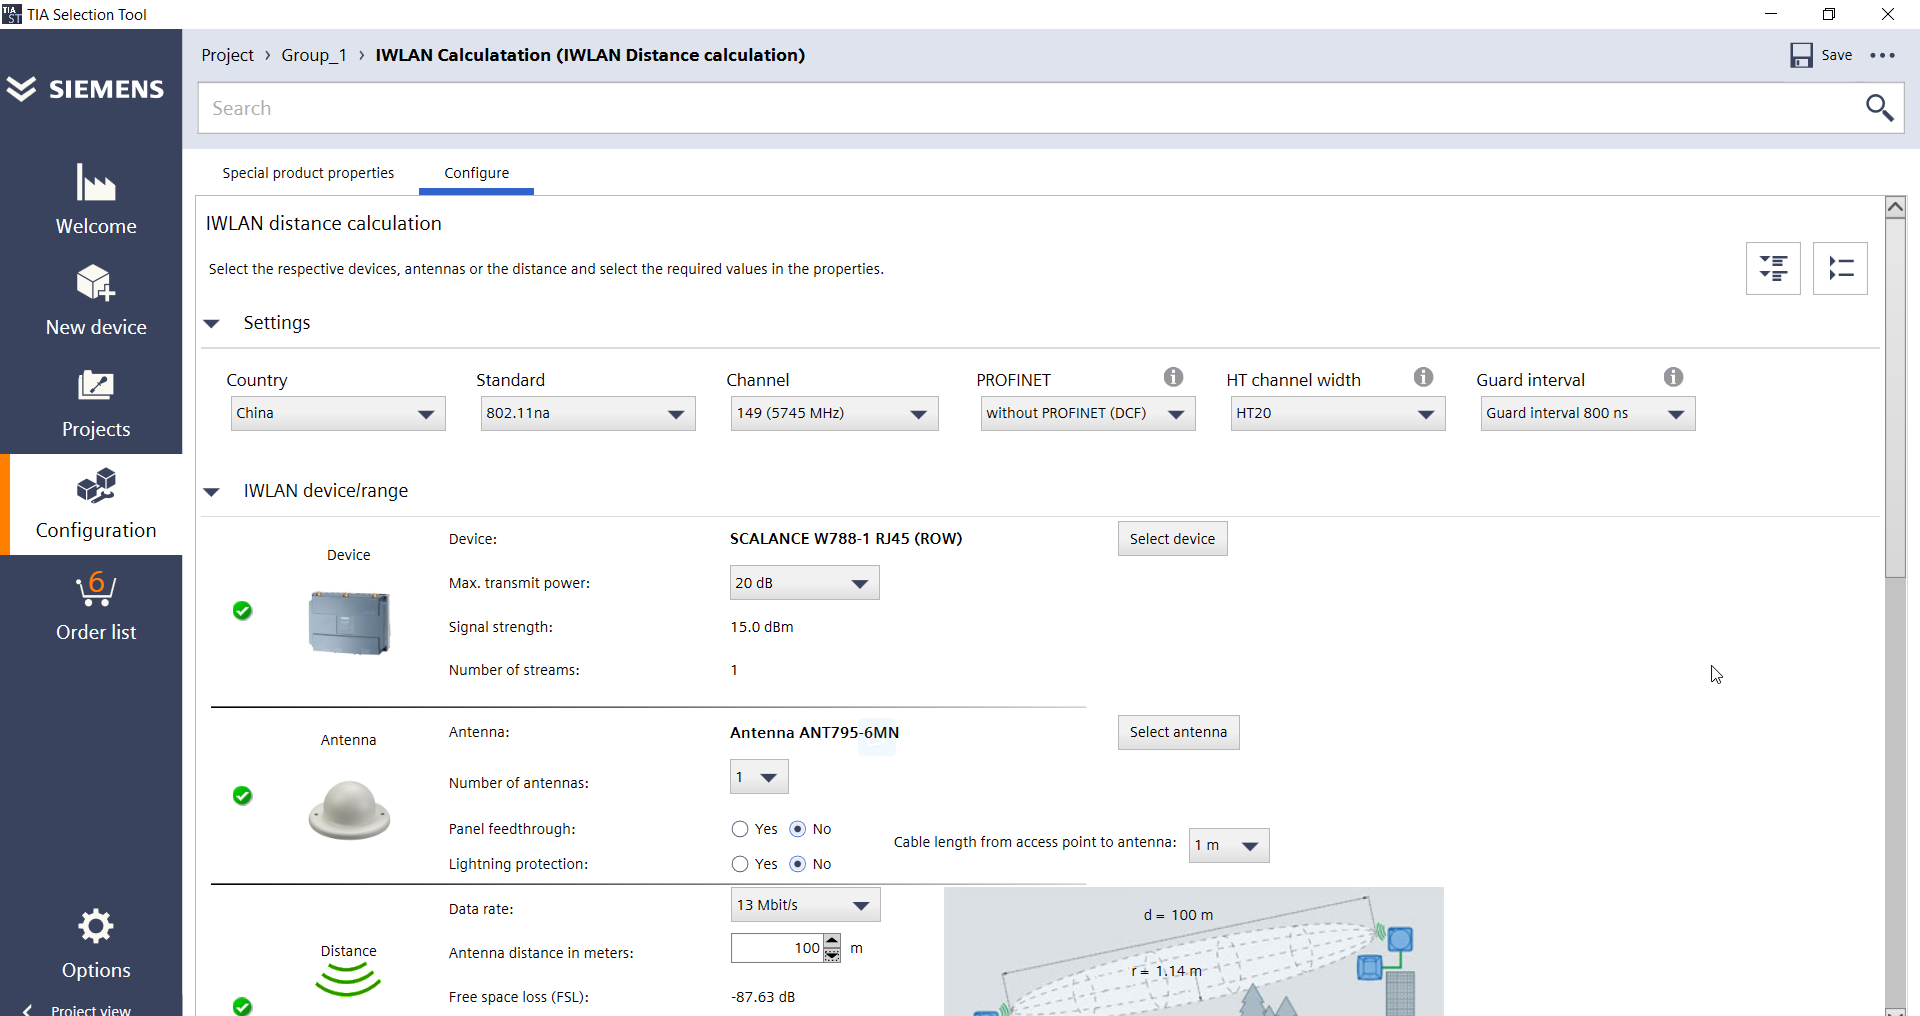Open the Projects icon in sidebar

tap(96, 386)
